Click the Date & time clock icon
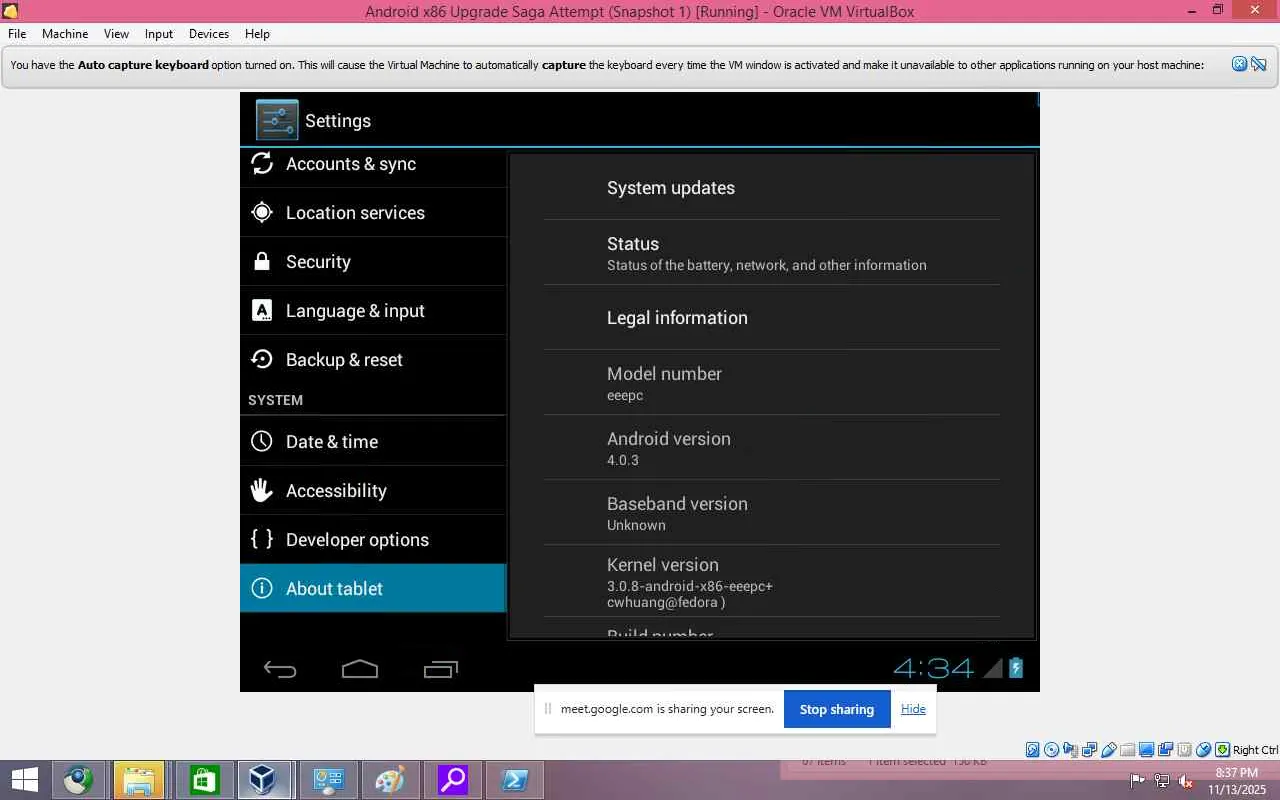1280x800 pixels. pyautogui.click(x=262, y=441)
